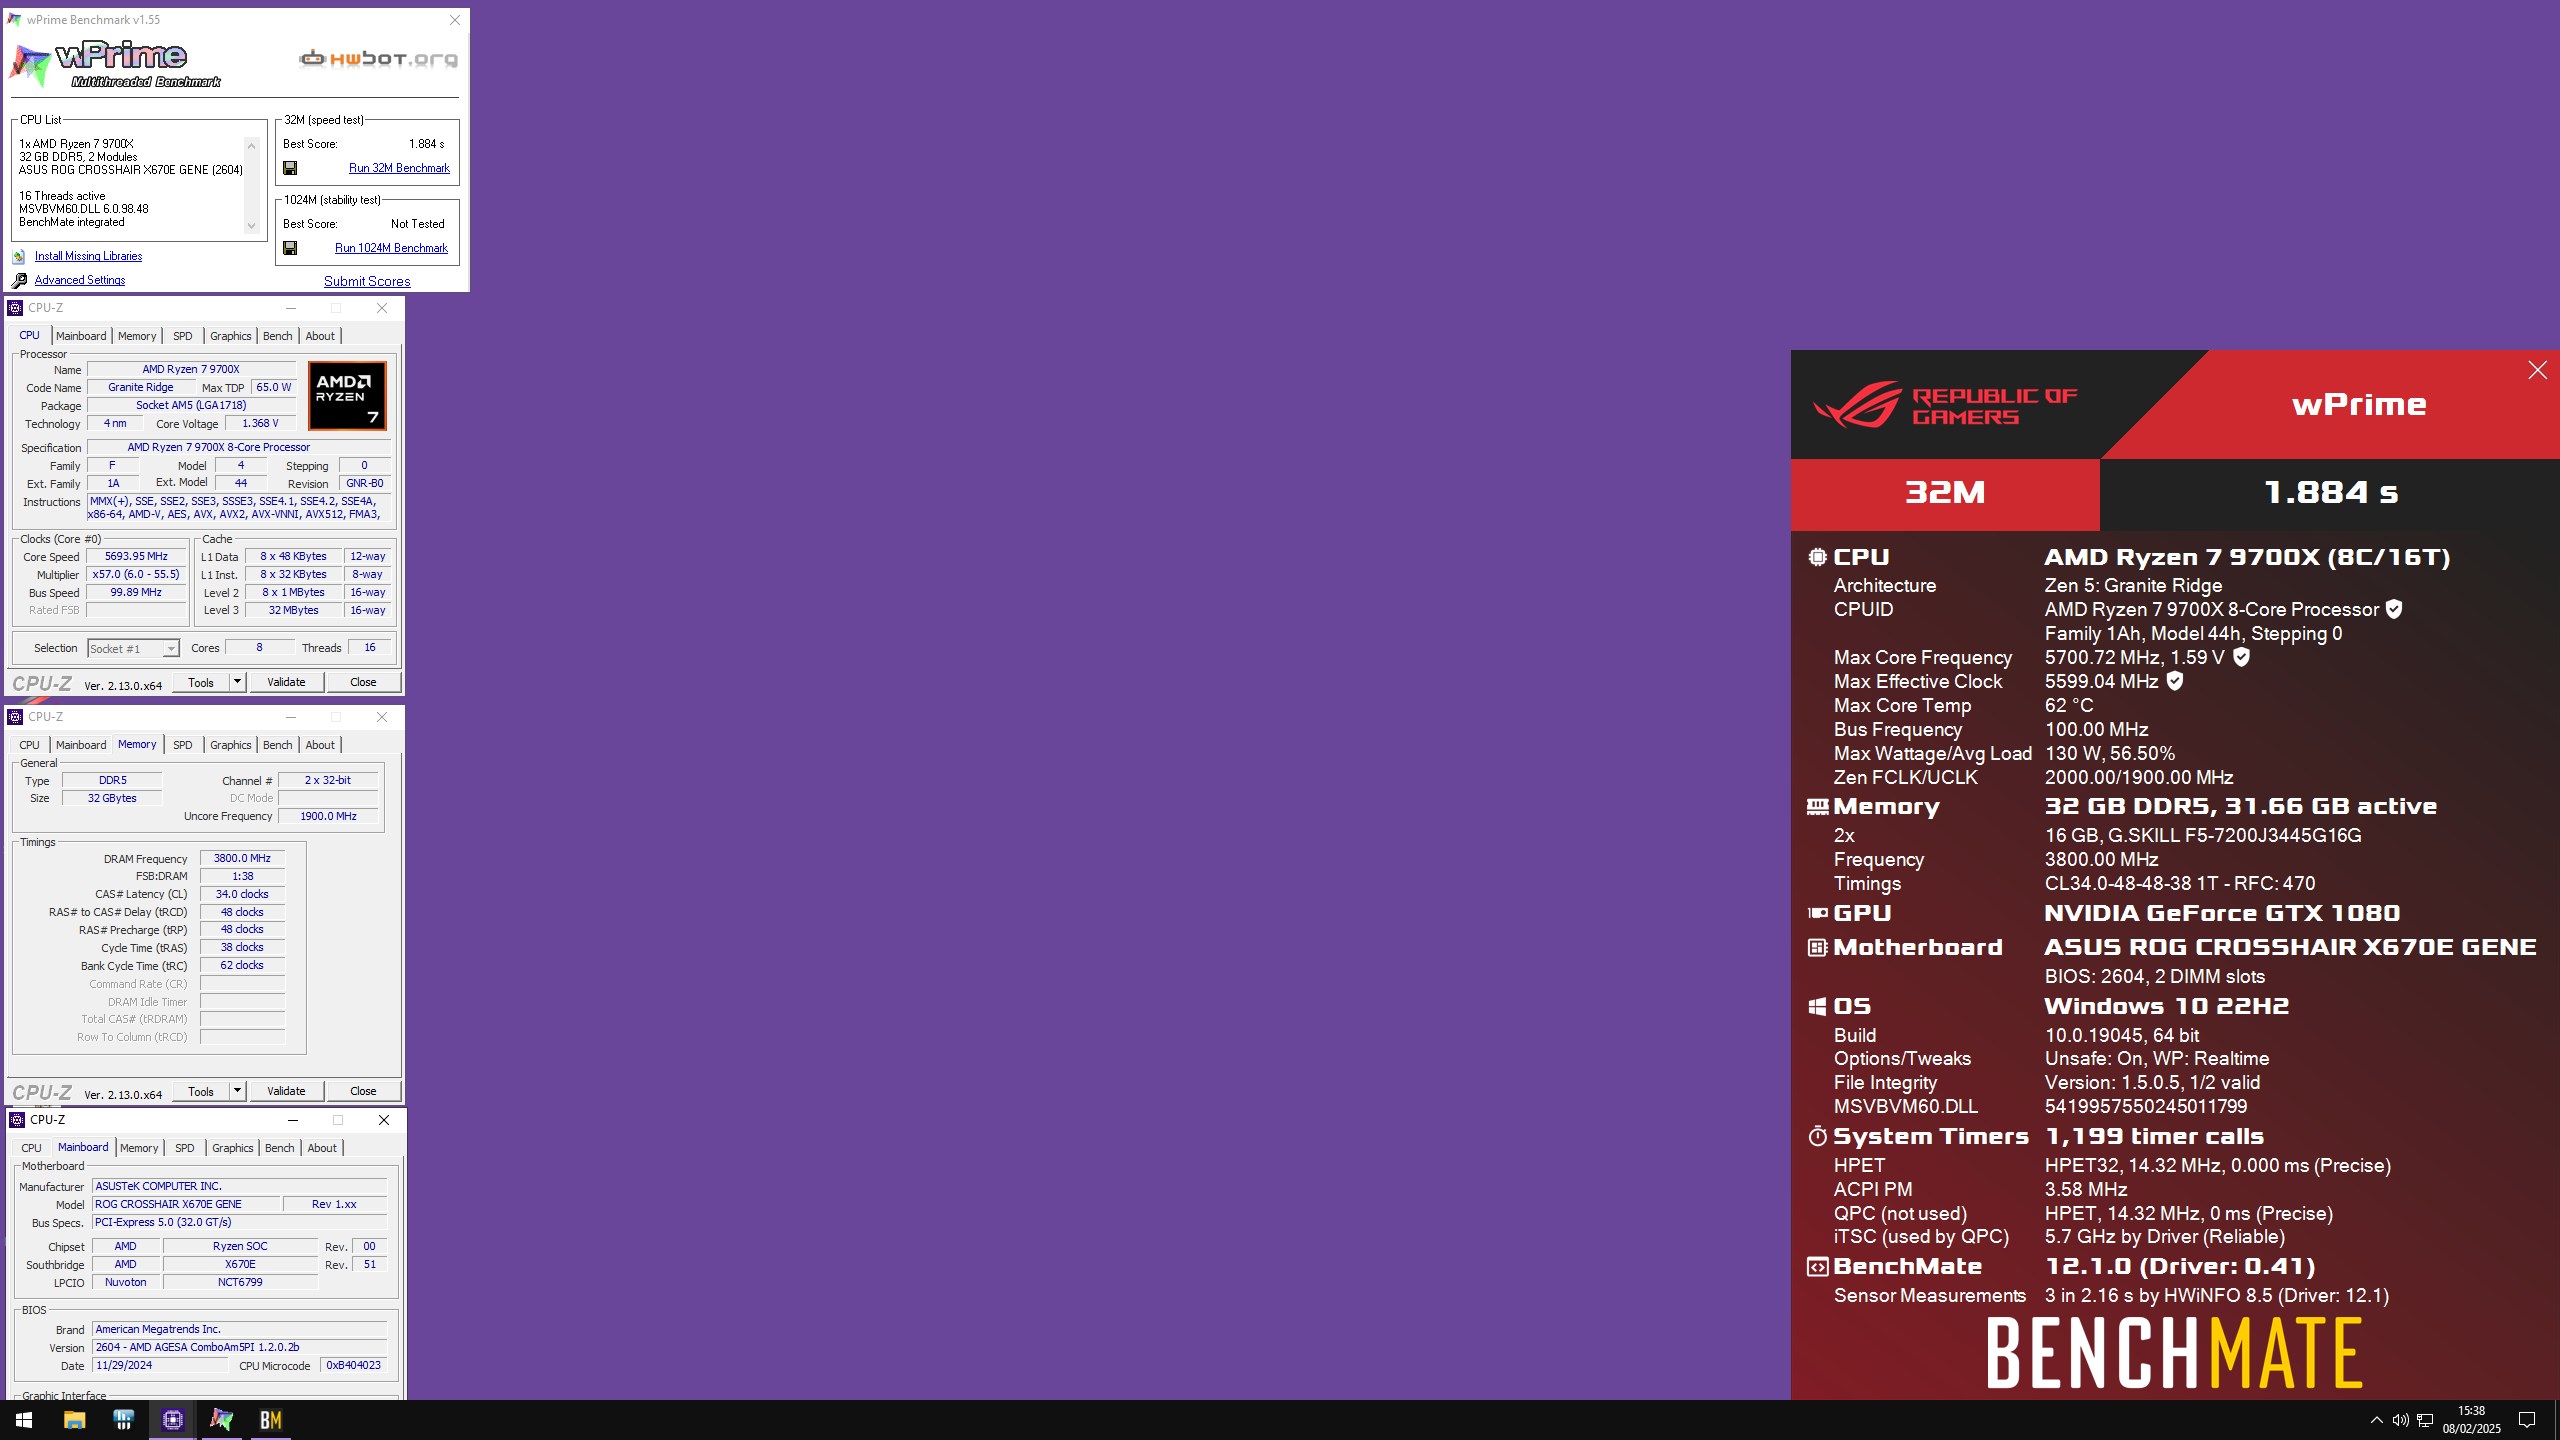Open the notification center
This screenshot has width=2560, height=1440.
[2527, 1420]
